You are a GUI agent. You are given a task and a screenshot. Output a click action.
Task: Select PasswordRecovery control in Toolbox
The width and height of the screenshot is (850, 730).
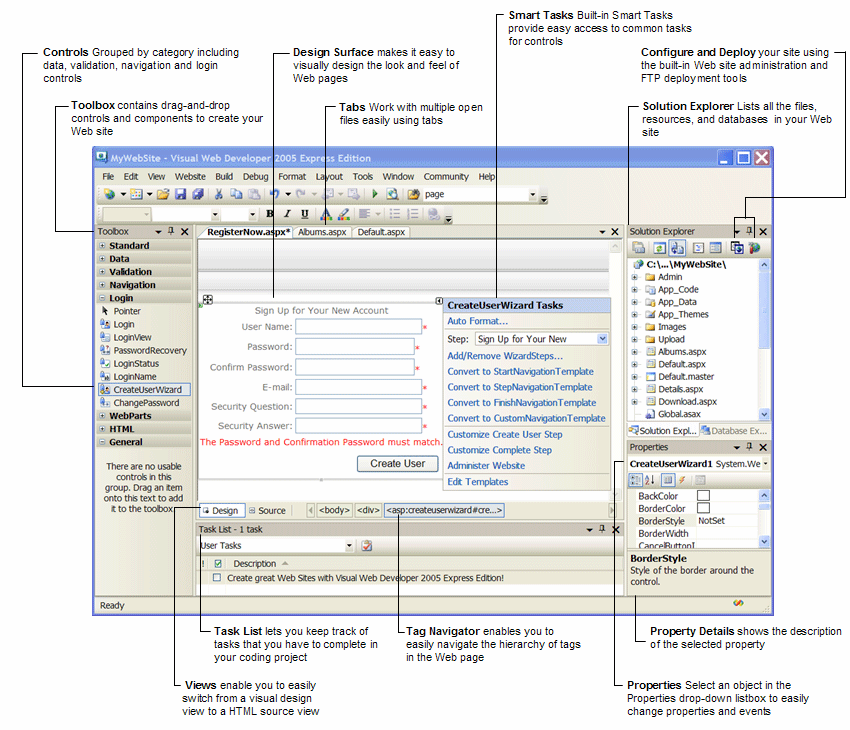[x=143, y=351]
